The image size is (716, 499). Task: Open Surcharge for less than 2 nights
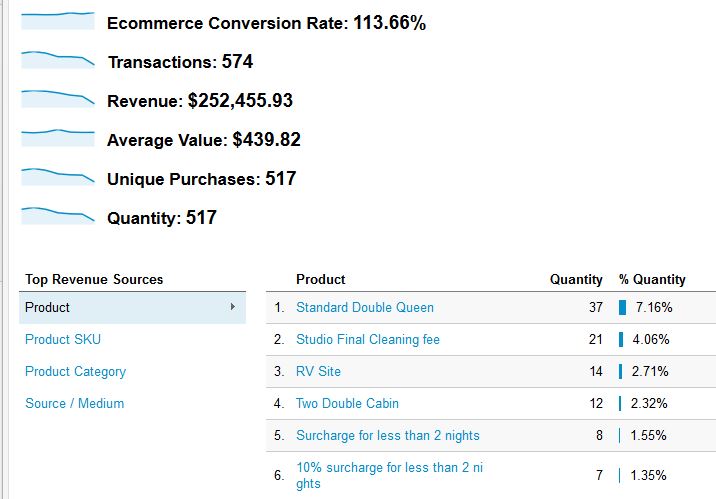click(388, 435)
